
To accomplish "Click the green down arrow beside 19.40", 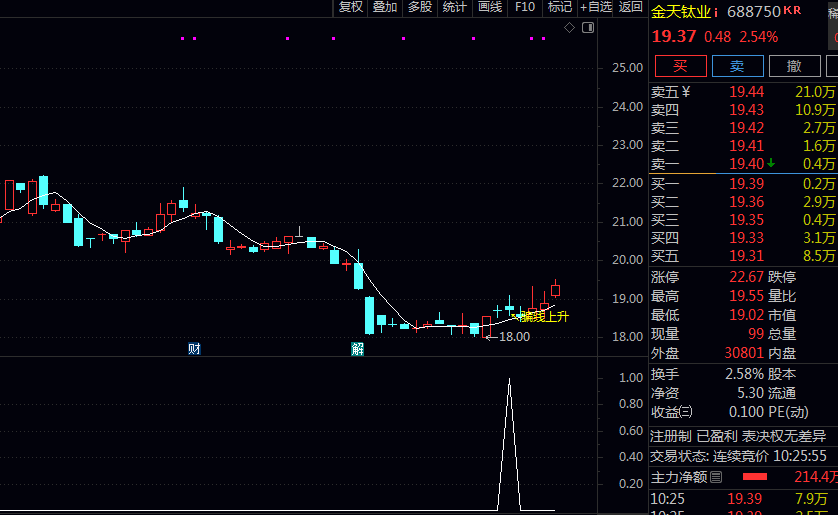I will pyautogui.click(x=771, y=163).
